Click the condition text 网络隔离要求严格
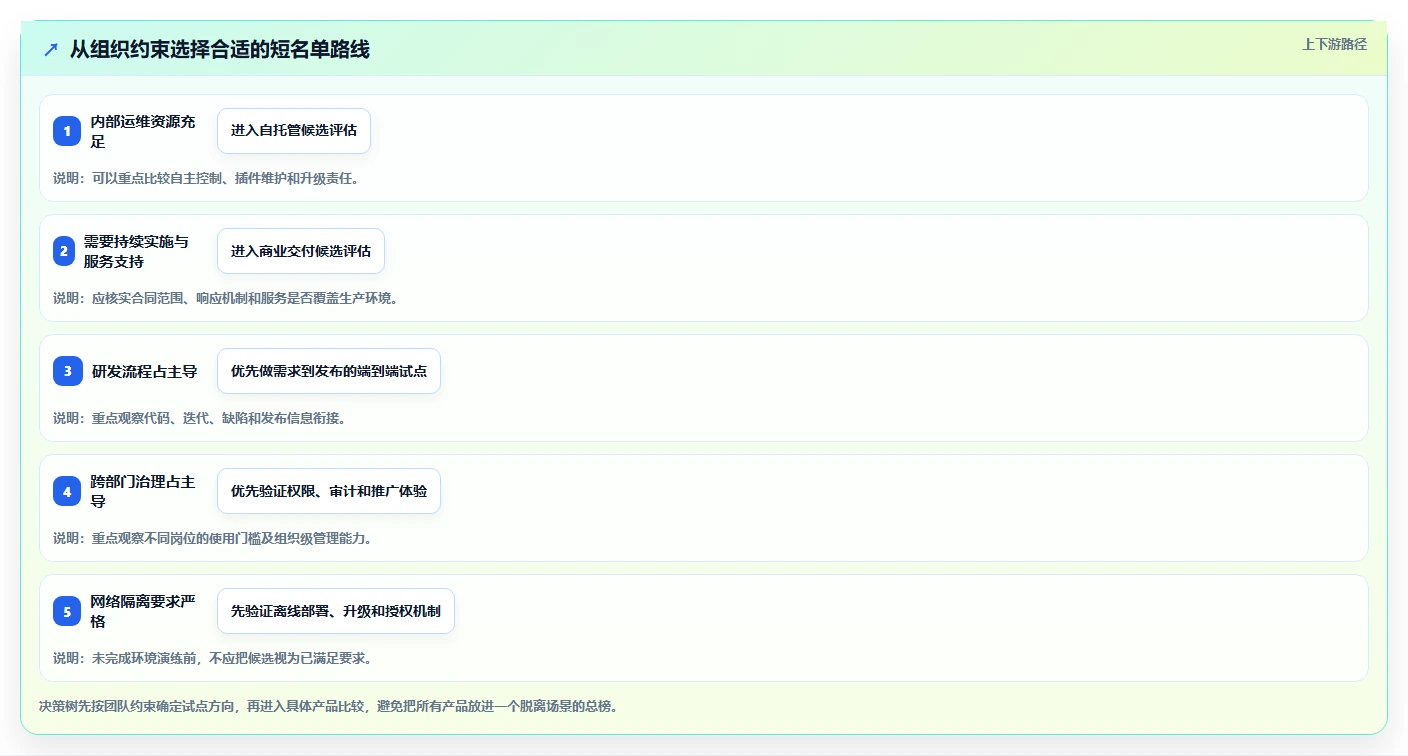The width and height of the screenshot is (1408, 756). coord(143,611)
